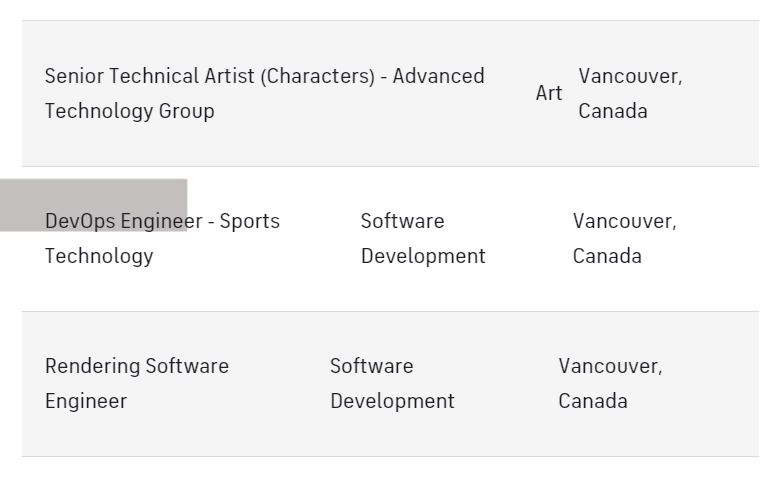Select Vancouver, Canada in the DevOps Engineer row
Image resolution: width=780 pixels, height=484 pixels.
[x=624, y=238]
